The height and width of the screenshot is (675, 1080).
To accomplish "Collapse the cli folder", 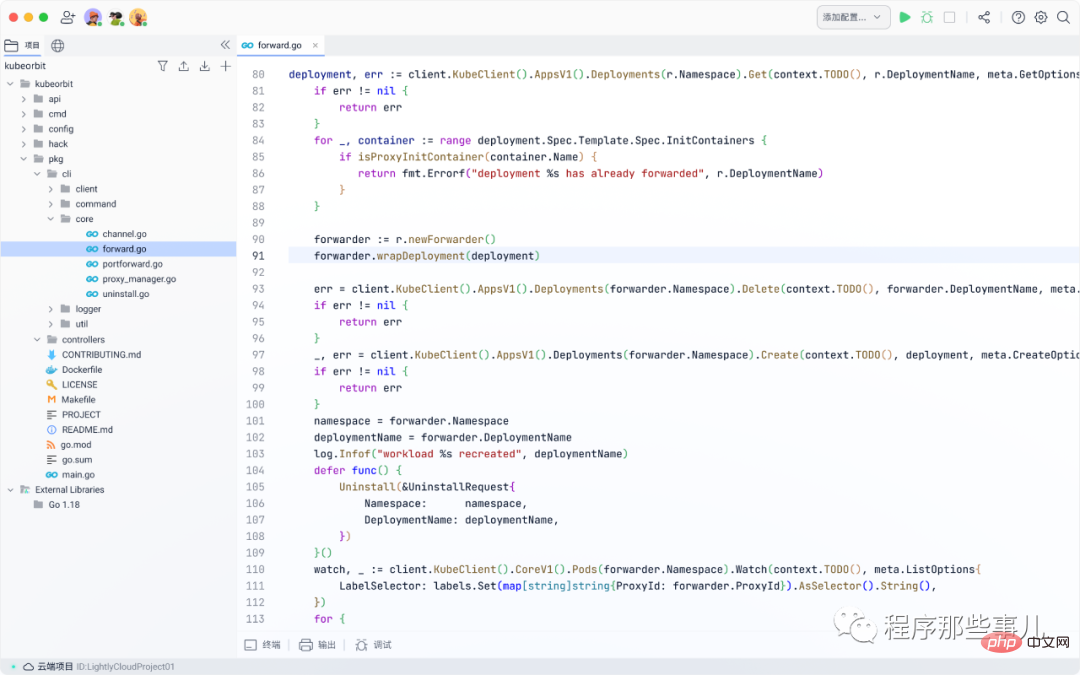I will click(37, 174).
